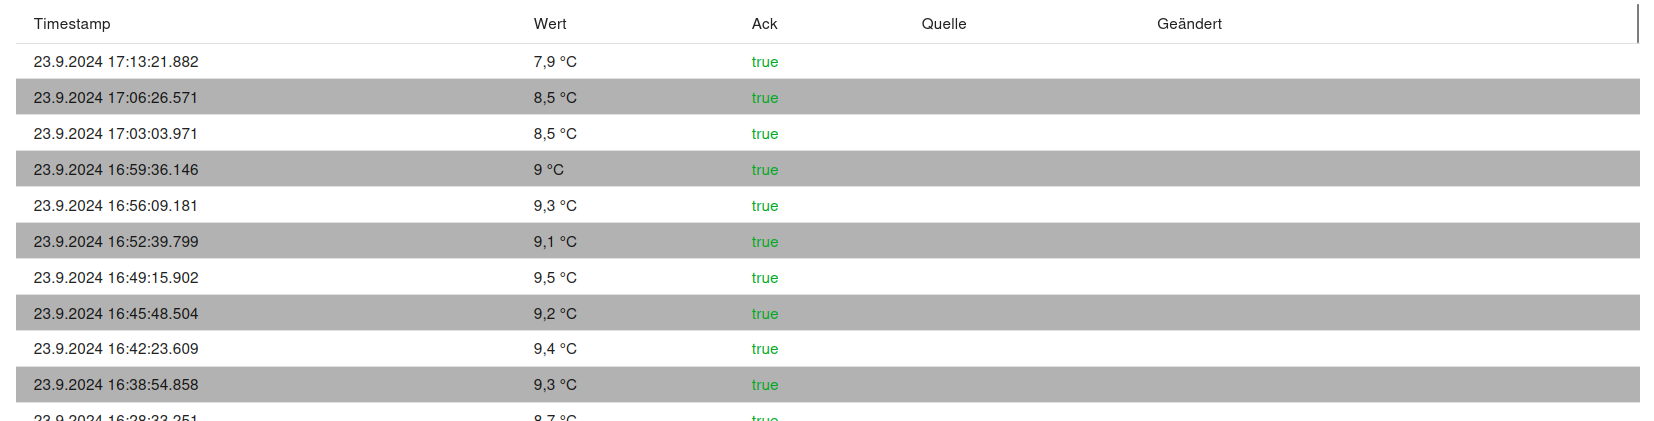The height and width of the screenshot is (421, 1654).
Task: Select the row with timestamp 16:38:54.858
Action: 827,385
